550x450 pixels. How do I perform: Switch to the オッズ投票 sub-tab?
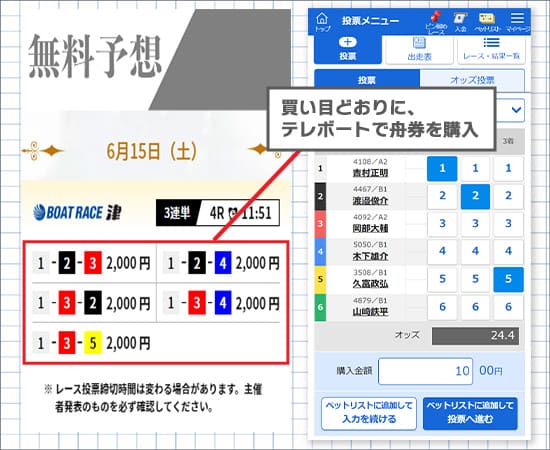472,79
